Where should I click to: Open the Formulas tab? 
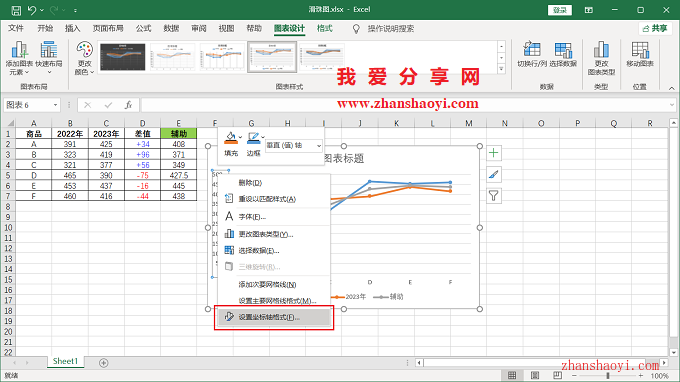[x=143, y=29]
